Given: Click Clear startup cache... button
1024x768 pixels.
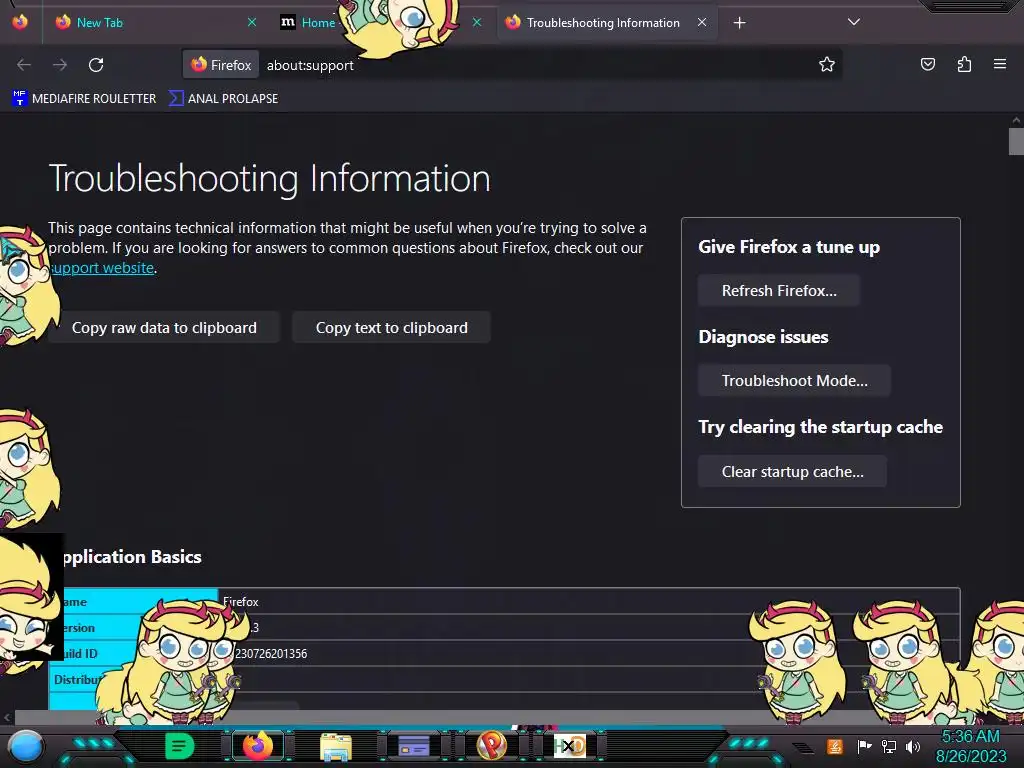Looking at the screenshot, I should click(x=792, y=472).
